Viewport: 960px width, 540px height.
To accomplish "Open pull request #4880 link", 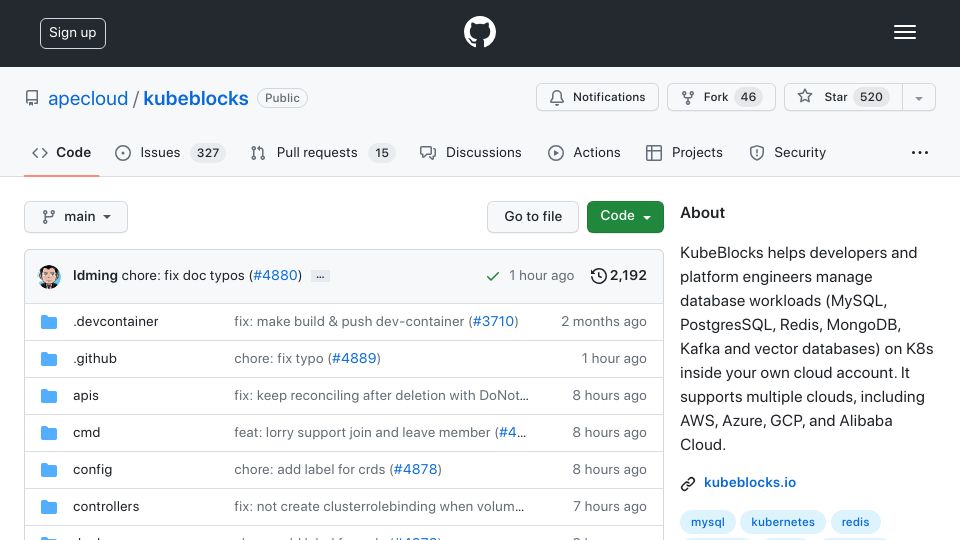I will pyautogui.click(x=276, y=276).
